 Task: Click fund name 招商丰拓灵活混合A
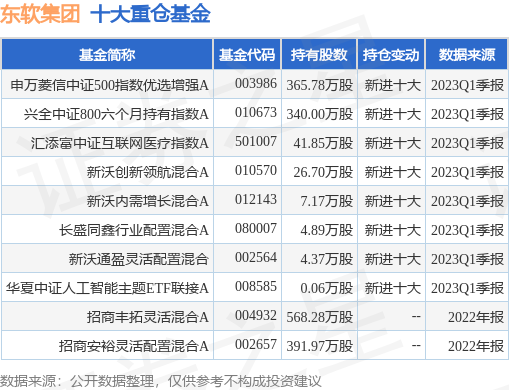[x=148, y=317]
